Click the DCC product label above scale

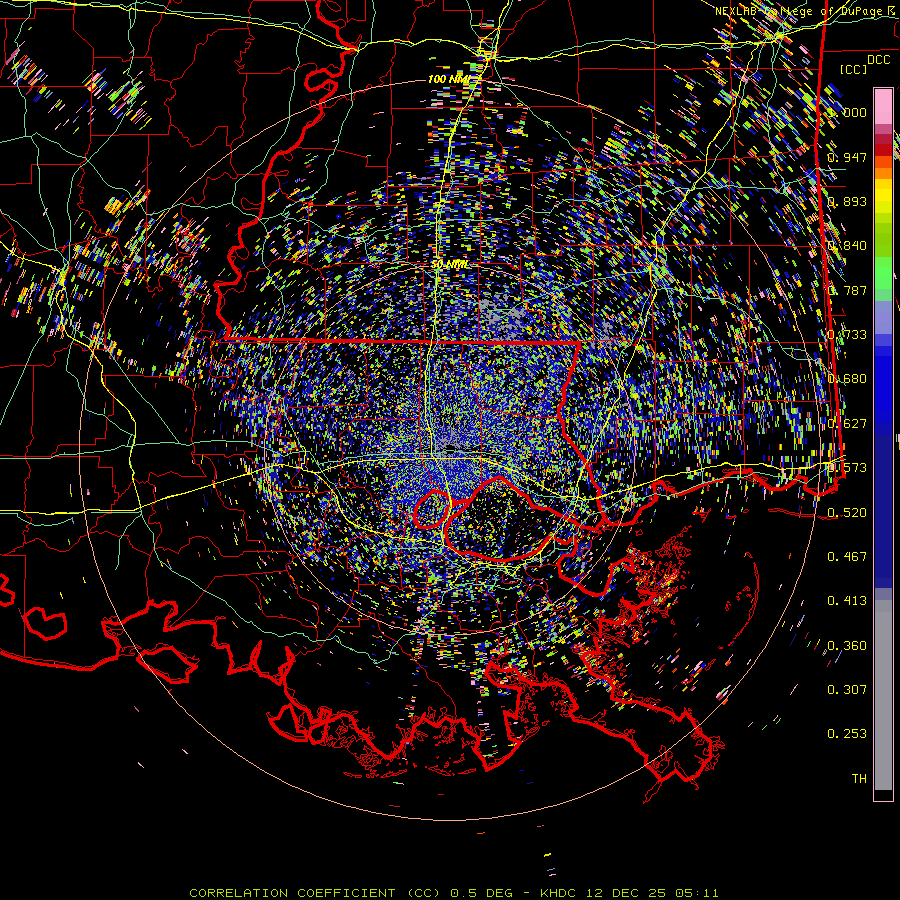click(878, 60)
